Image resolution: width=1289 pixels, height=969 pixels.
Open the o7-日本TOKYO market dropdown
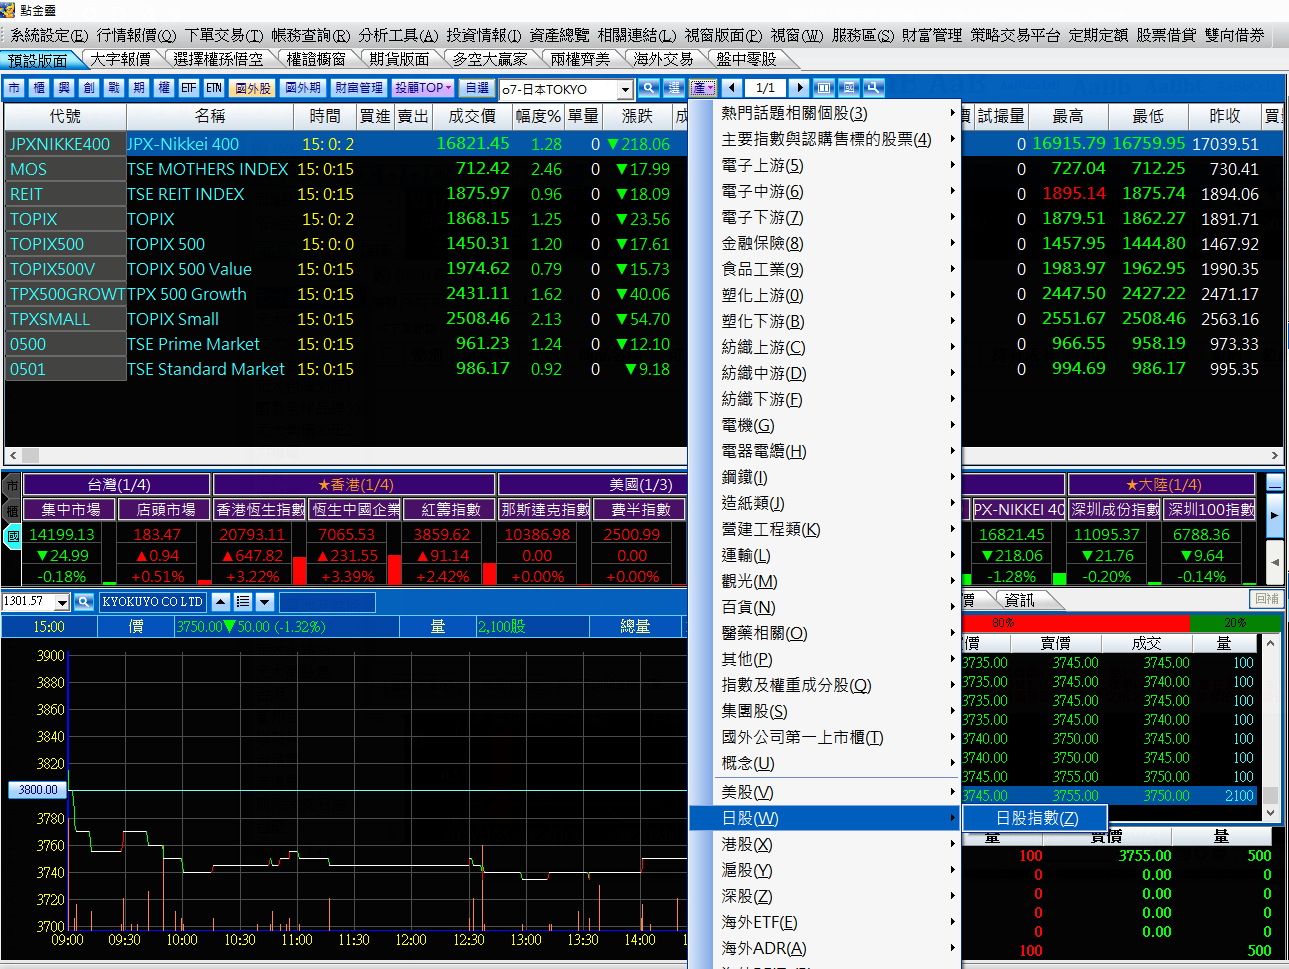pyautogui.click(x=626, y=90)
